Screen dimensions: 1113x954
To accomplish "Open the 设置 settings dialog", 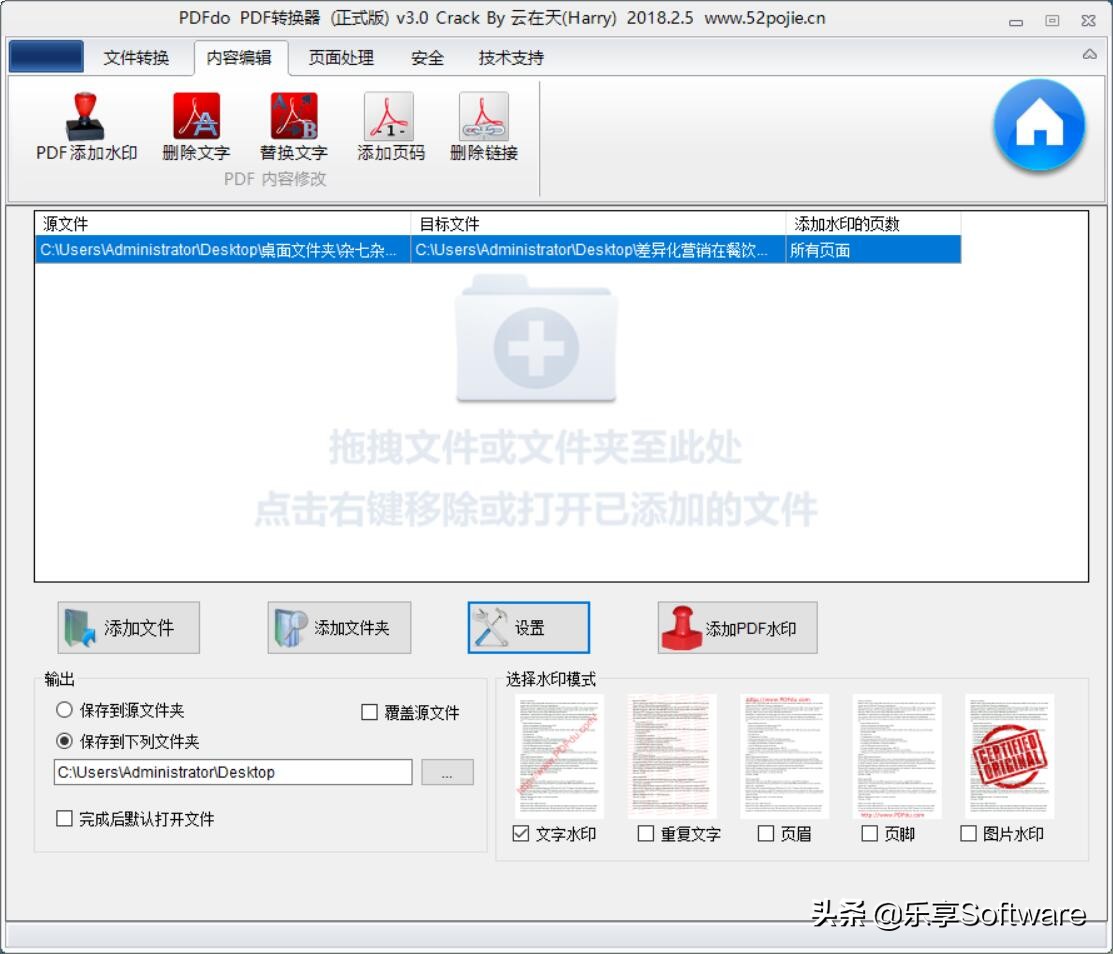I will [527, 627].
